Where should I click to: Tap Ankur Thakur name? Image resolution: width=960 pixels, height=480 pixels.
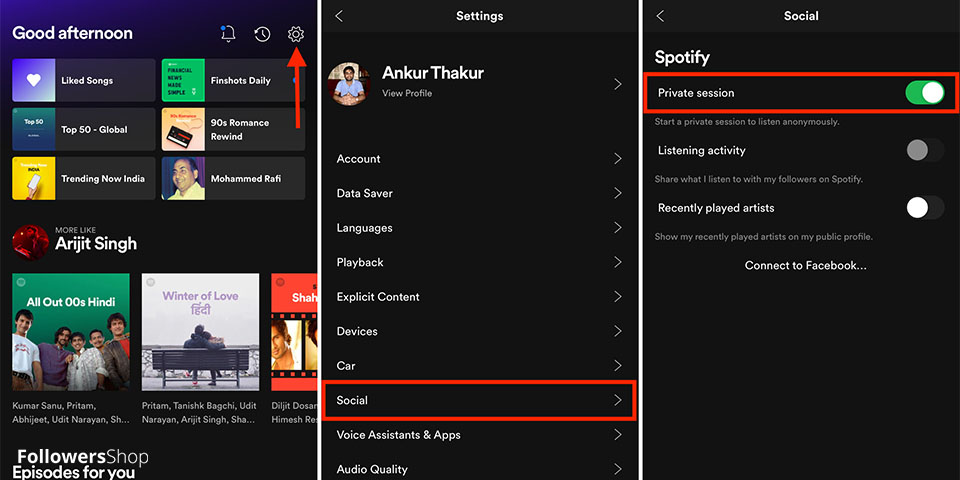coord(433,73)
